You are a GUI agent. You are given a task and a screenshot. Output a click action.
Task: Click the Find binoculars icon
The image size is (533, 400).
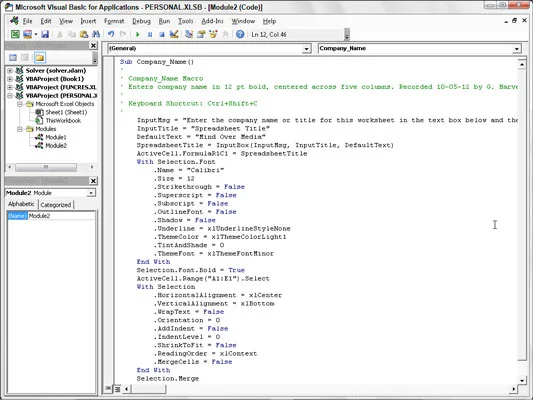coord(96,34)
